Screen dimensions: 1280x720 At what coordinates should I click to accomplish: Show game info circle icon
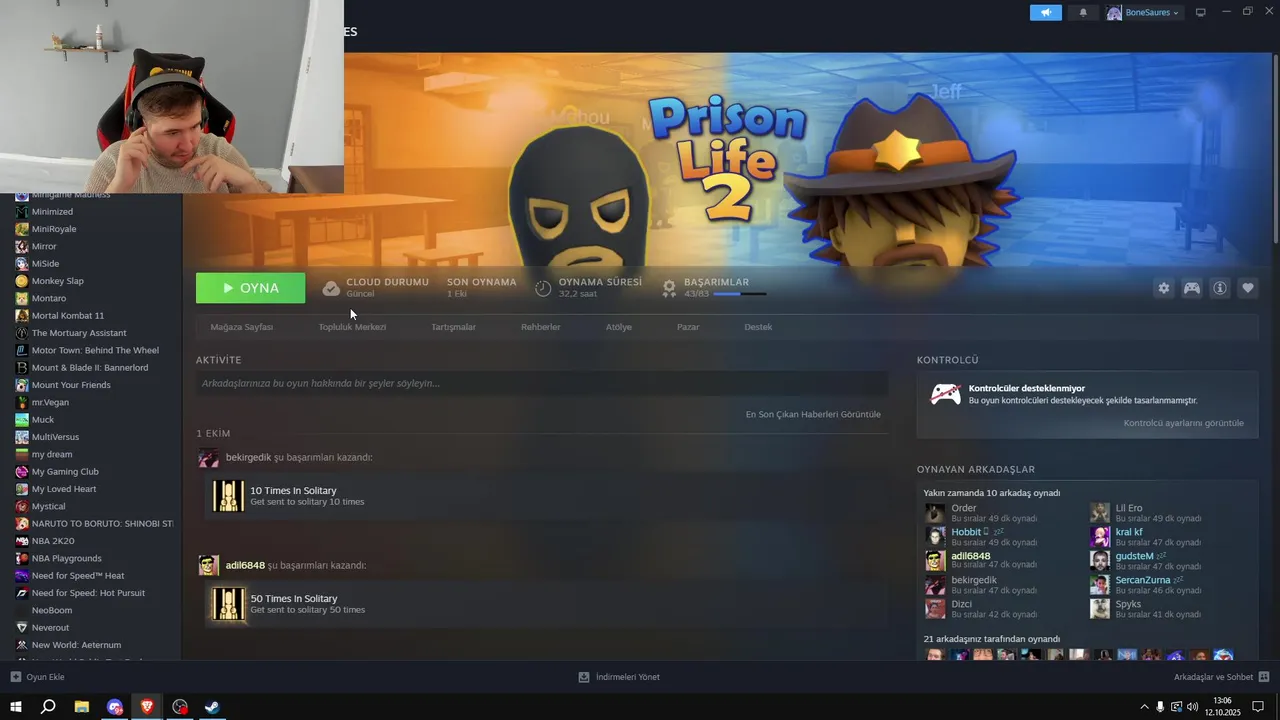pos(1220,288)
